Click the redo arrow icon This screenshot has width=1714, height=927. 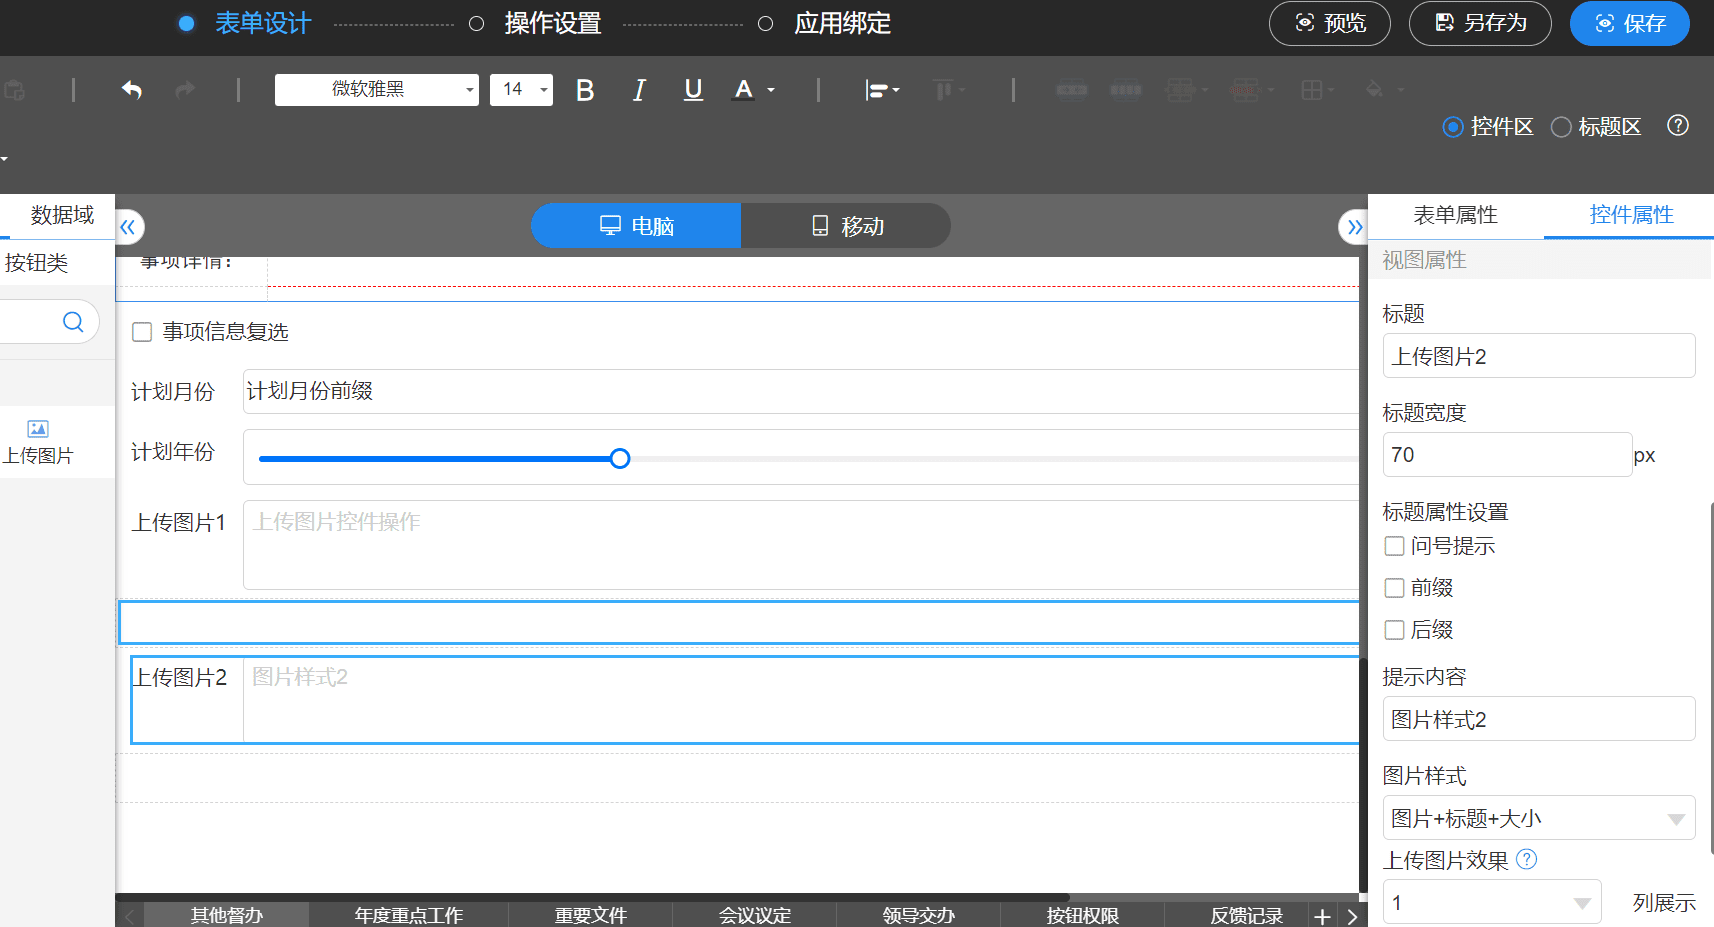point(185,90)
